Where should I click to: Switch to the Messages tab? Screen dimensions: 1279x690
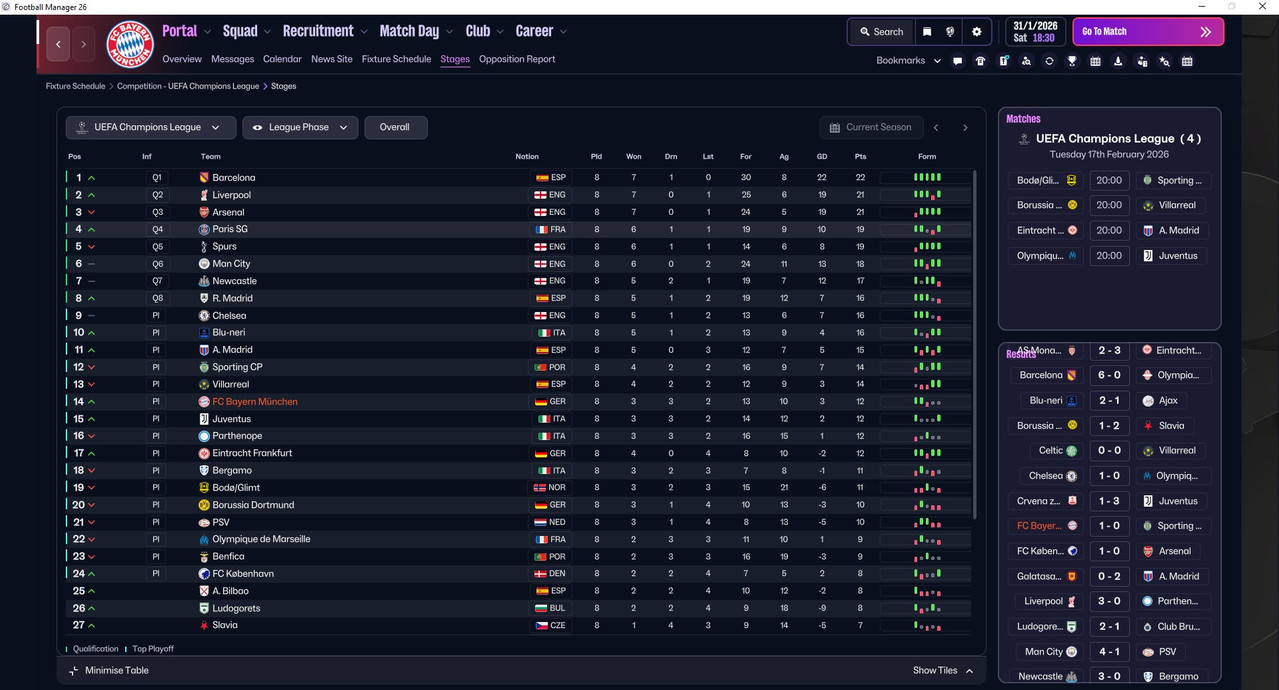coord(232,59)
